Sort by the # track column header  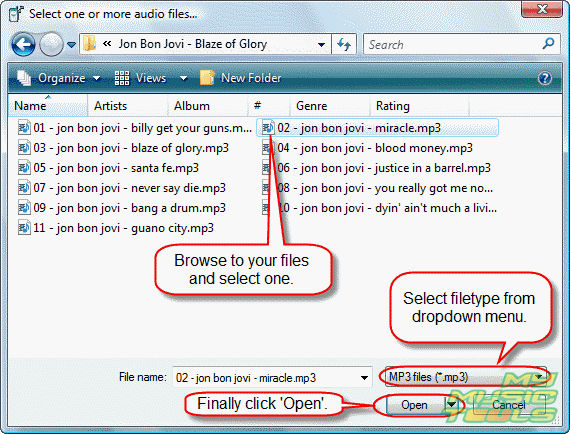[x=269, y=106]
